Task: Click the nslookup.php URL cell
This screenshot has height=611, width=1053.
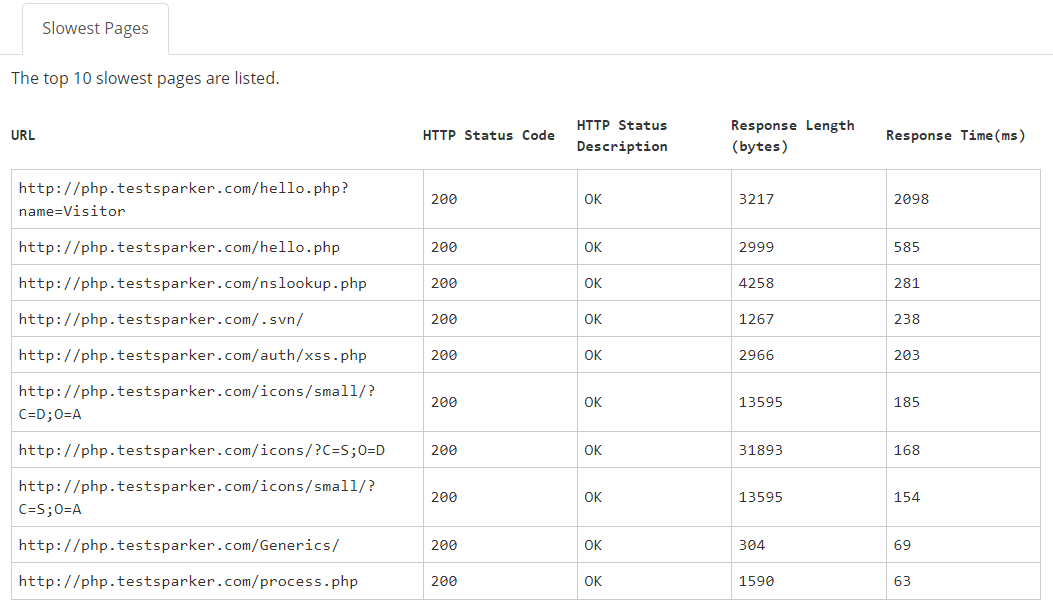Action: point(192,283)
